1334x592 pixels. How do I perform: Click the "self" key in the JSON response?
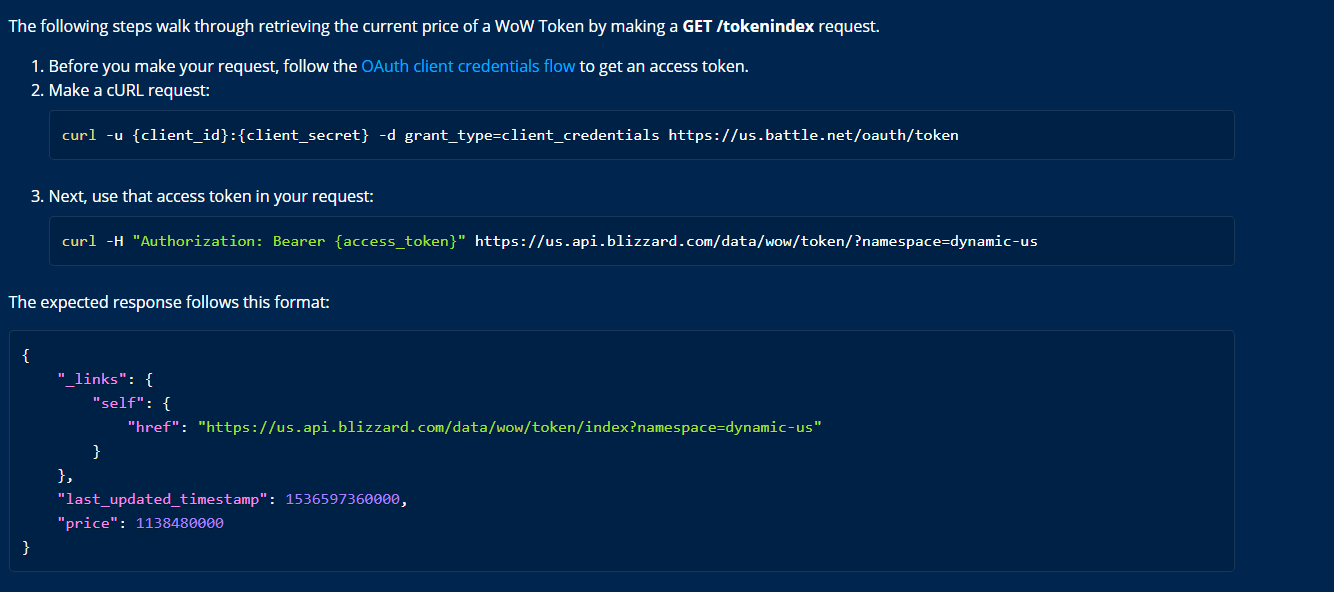(119, 403)
